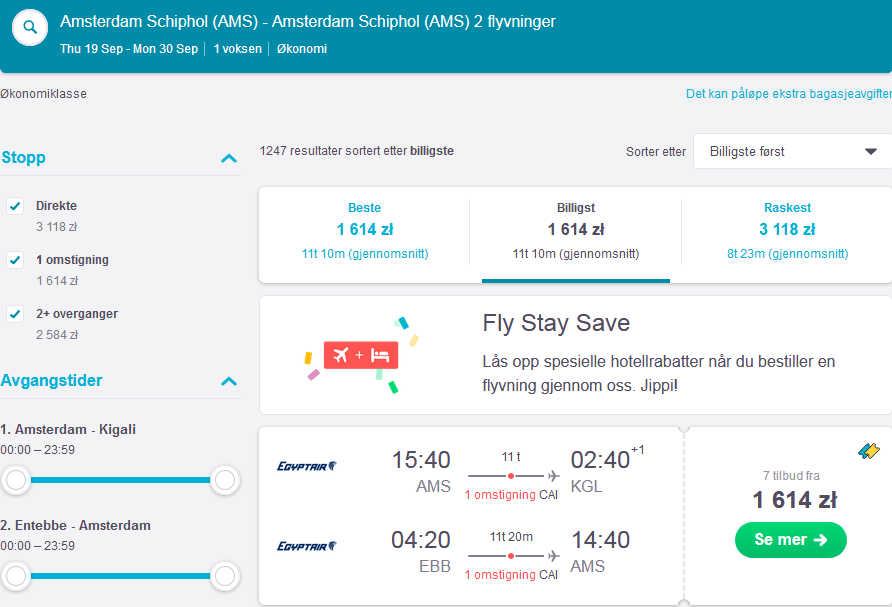This screenshot has width=892, height=607.
Task: Collapse the Stopp filter section
Action: (229, 158)
